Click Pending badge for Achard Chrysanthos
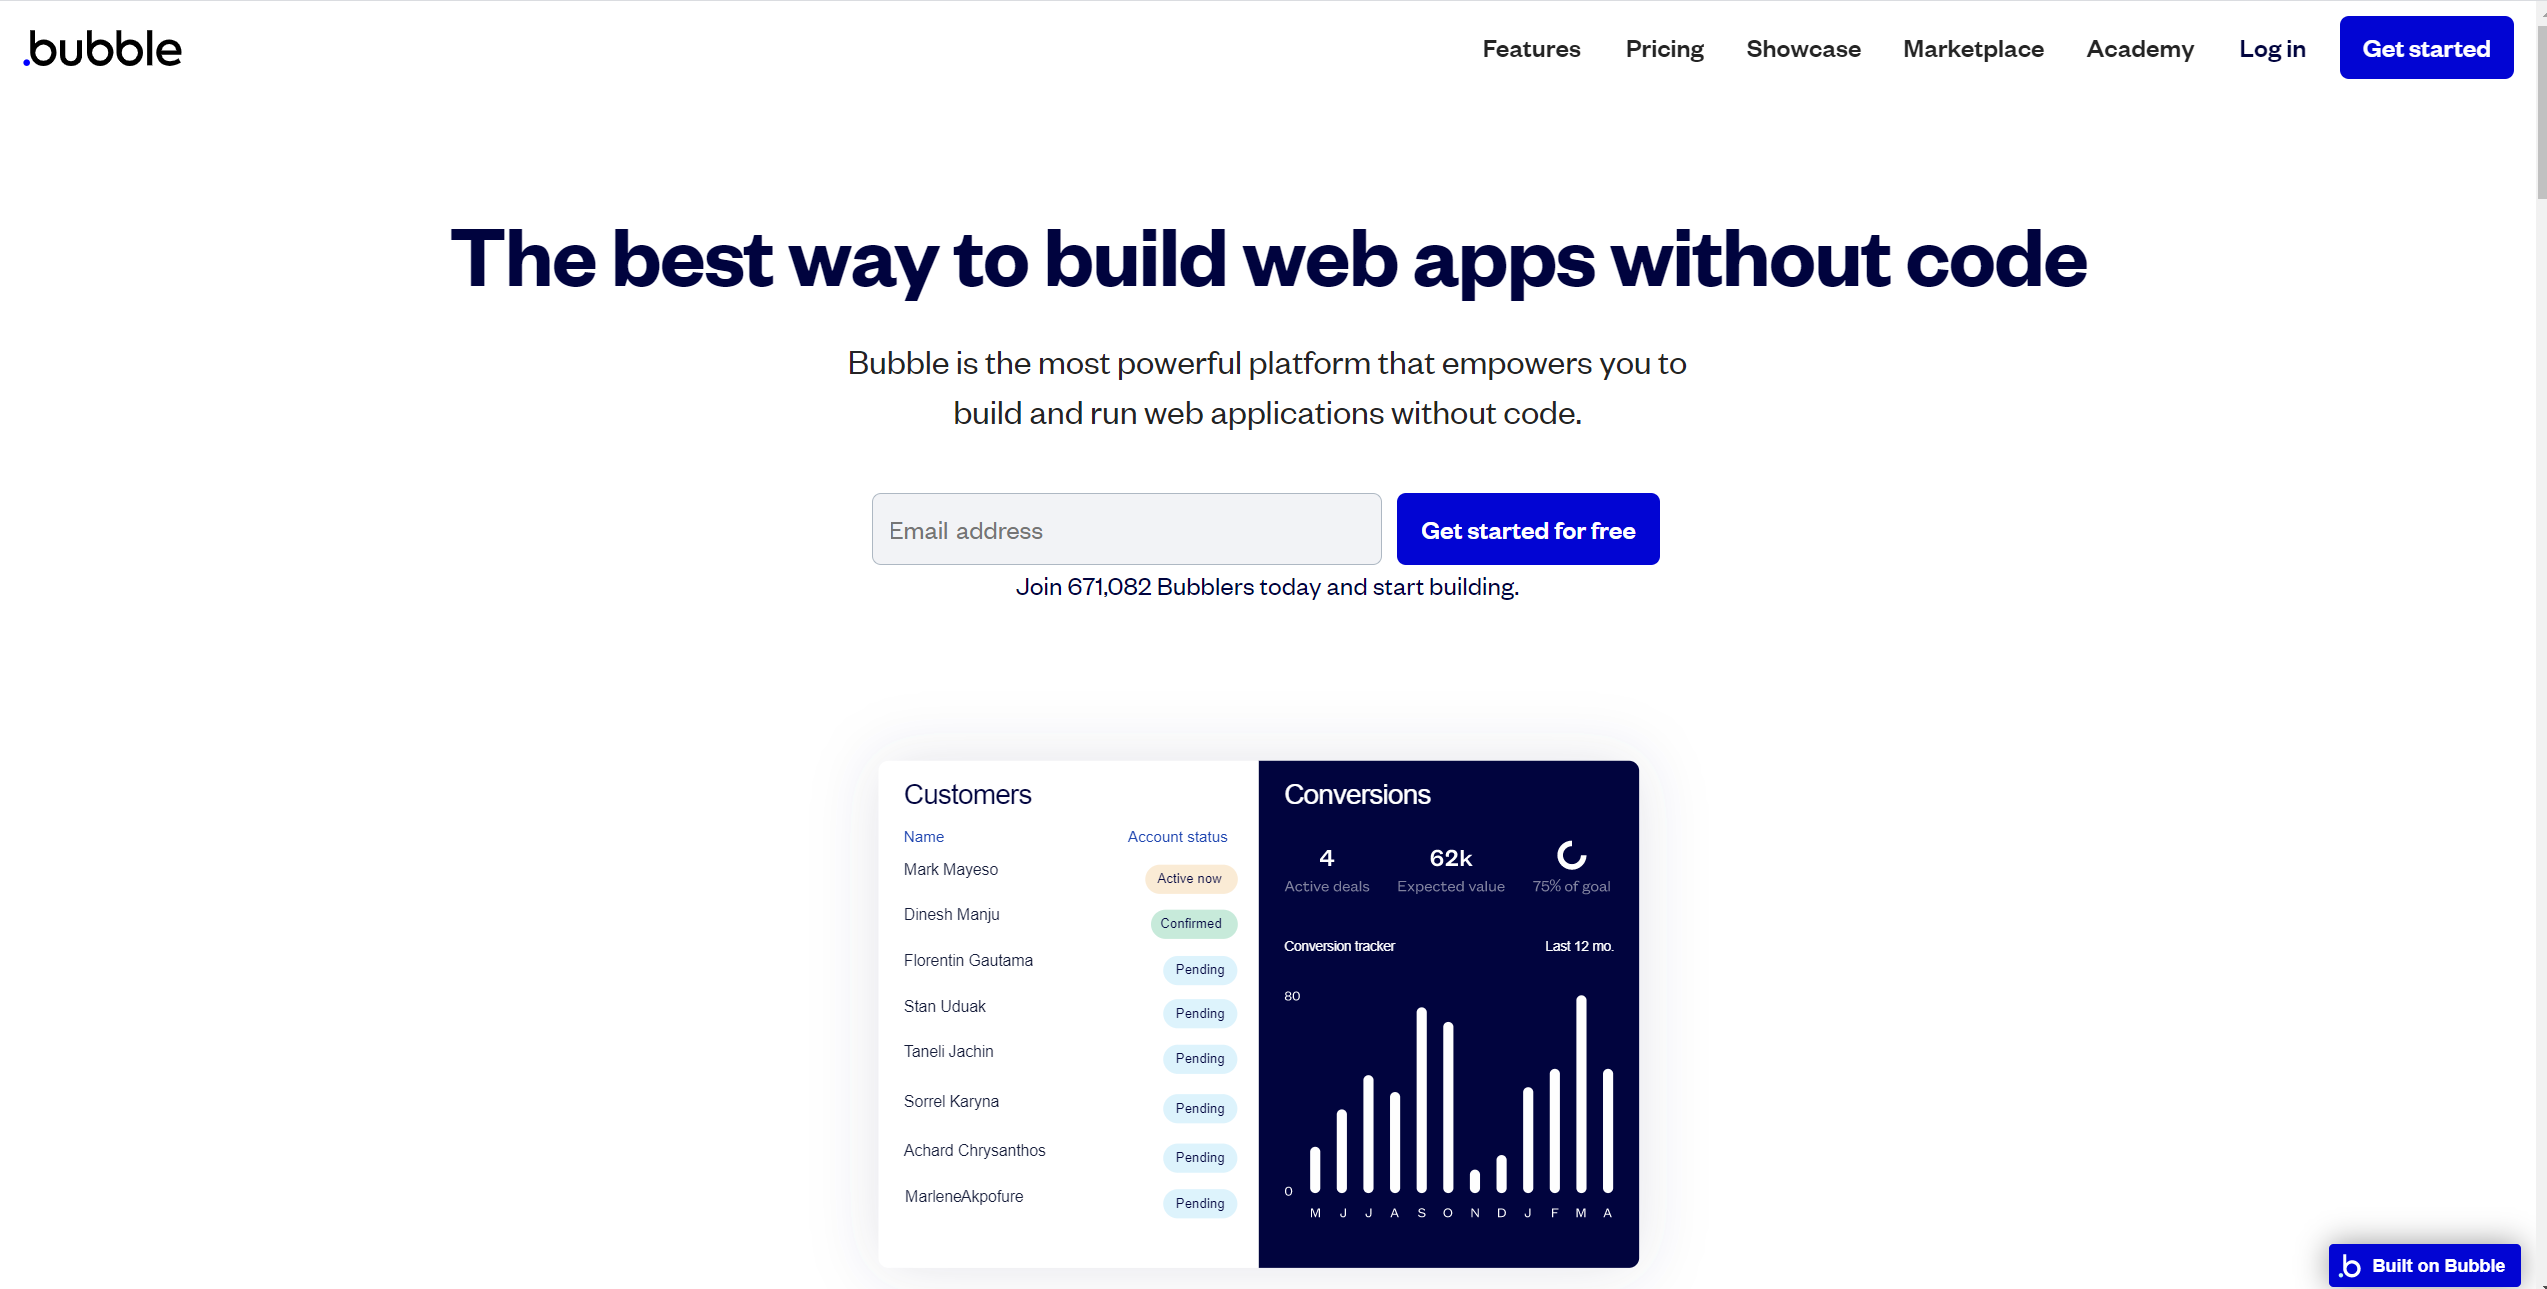This screenshot has height=1289, width=2547. click(x=1199, y=1157)
